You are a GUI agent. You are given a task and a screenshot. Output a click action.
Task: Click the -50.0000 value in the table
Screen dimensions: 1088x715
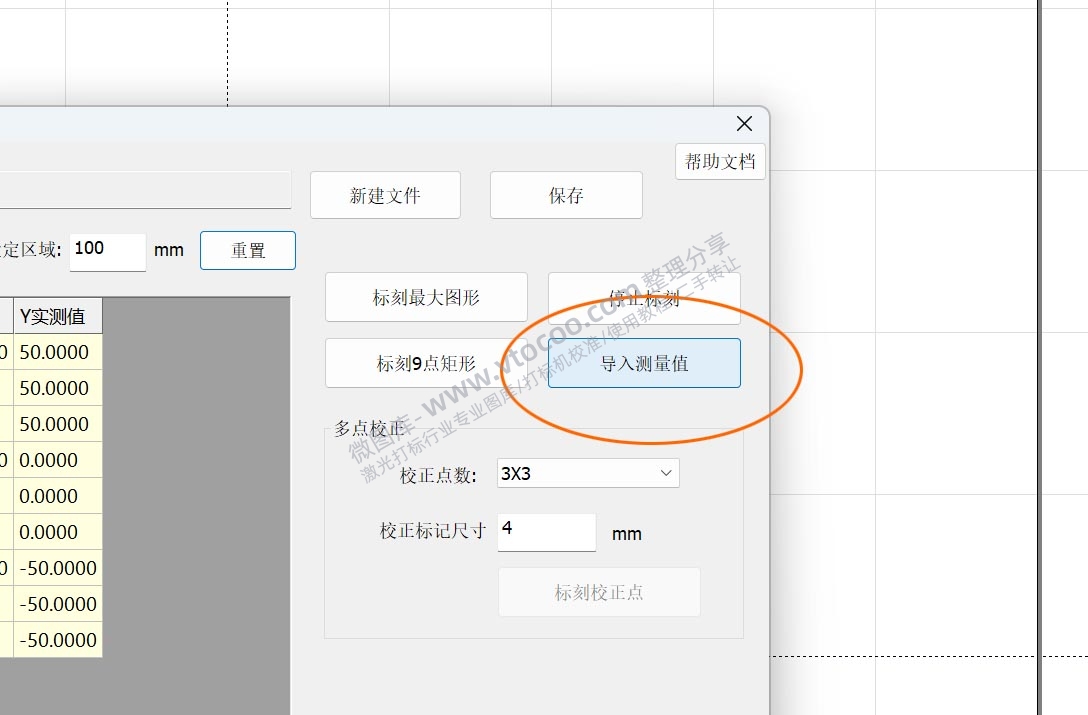click(x=62, y=567)
